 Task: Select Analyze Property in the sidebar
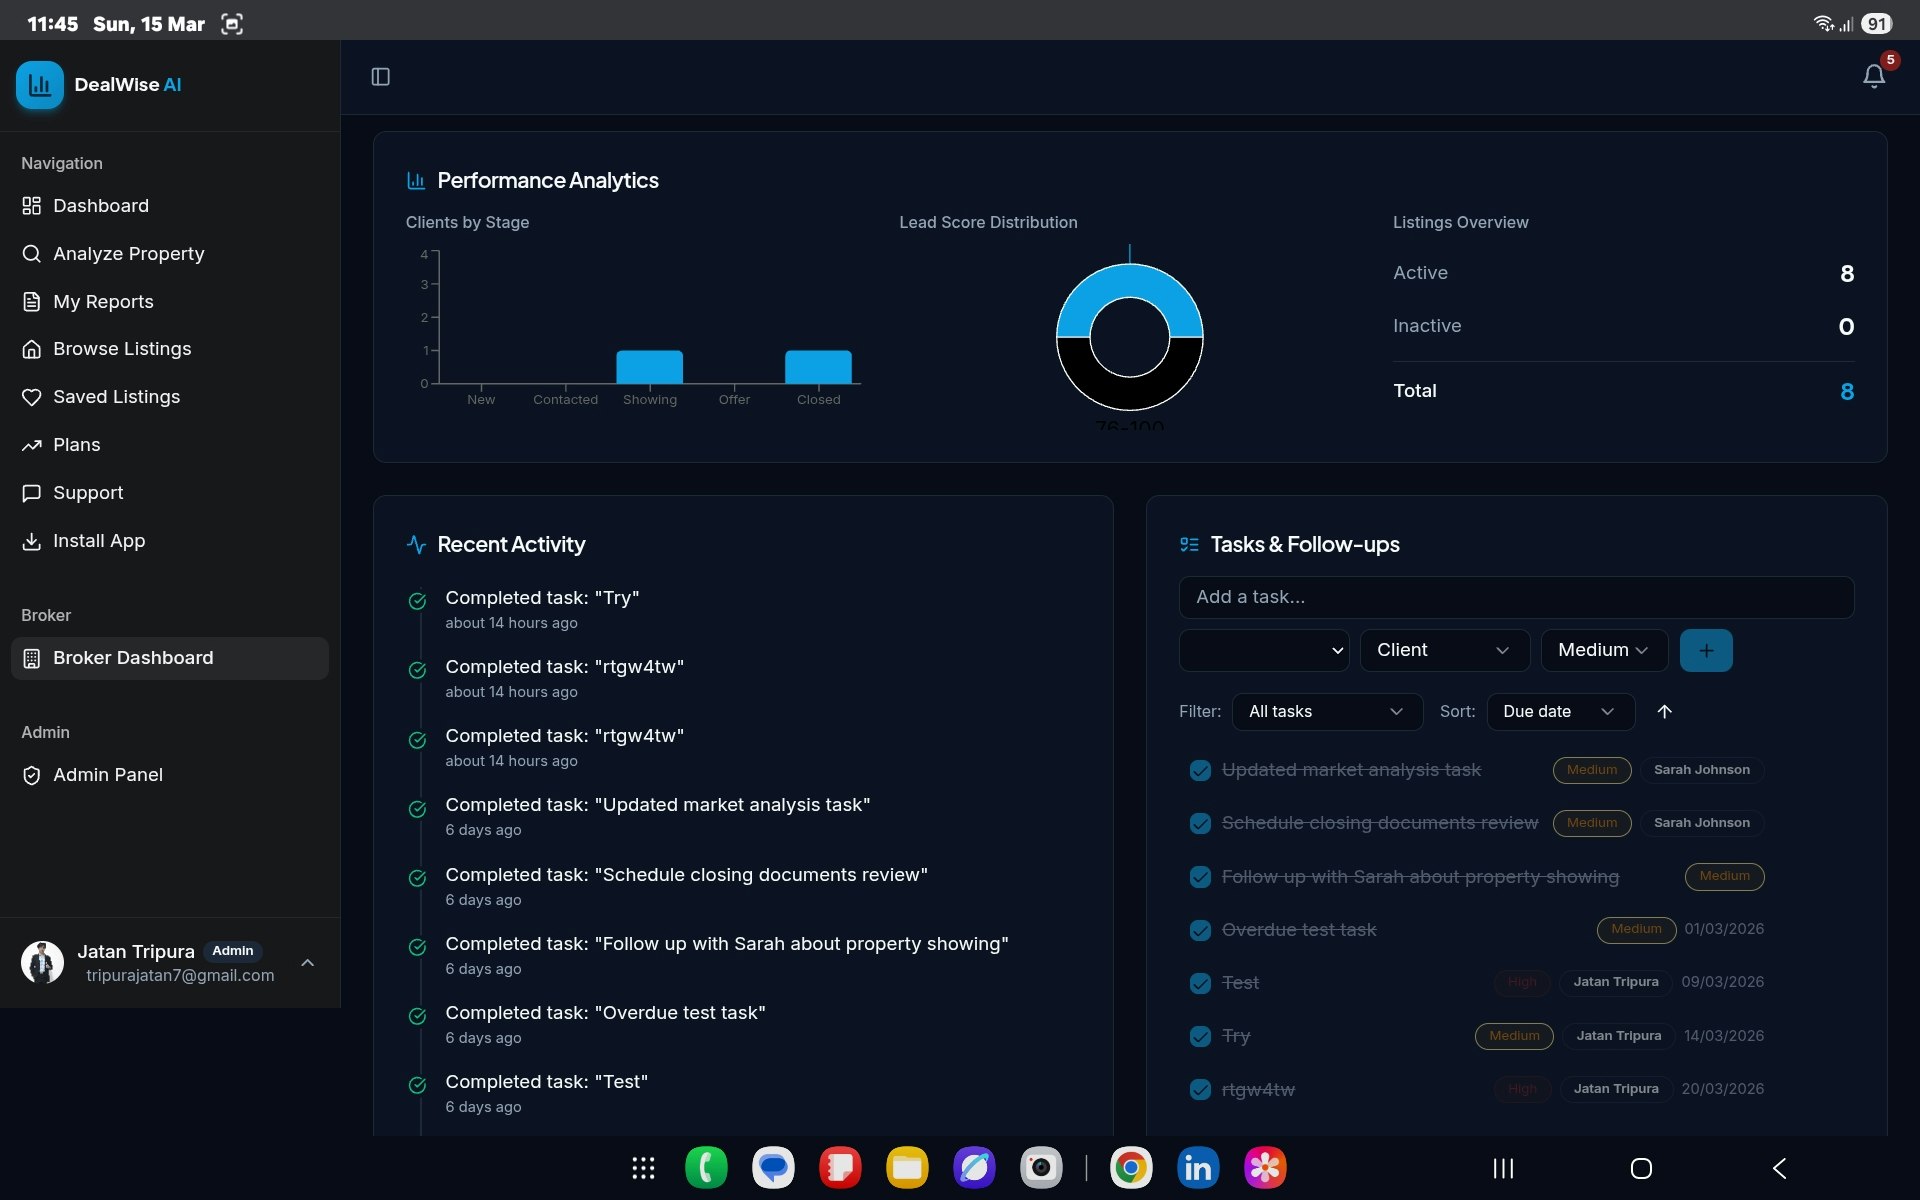128,253
